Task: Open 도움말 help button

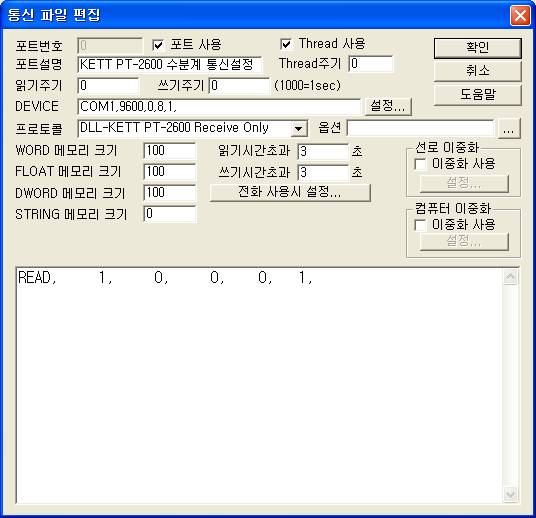Action: (478, 94)
